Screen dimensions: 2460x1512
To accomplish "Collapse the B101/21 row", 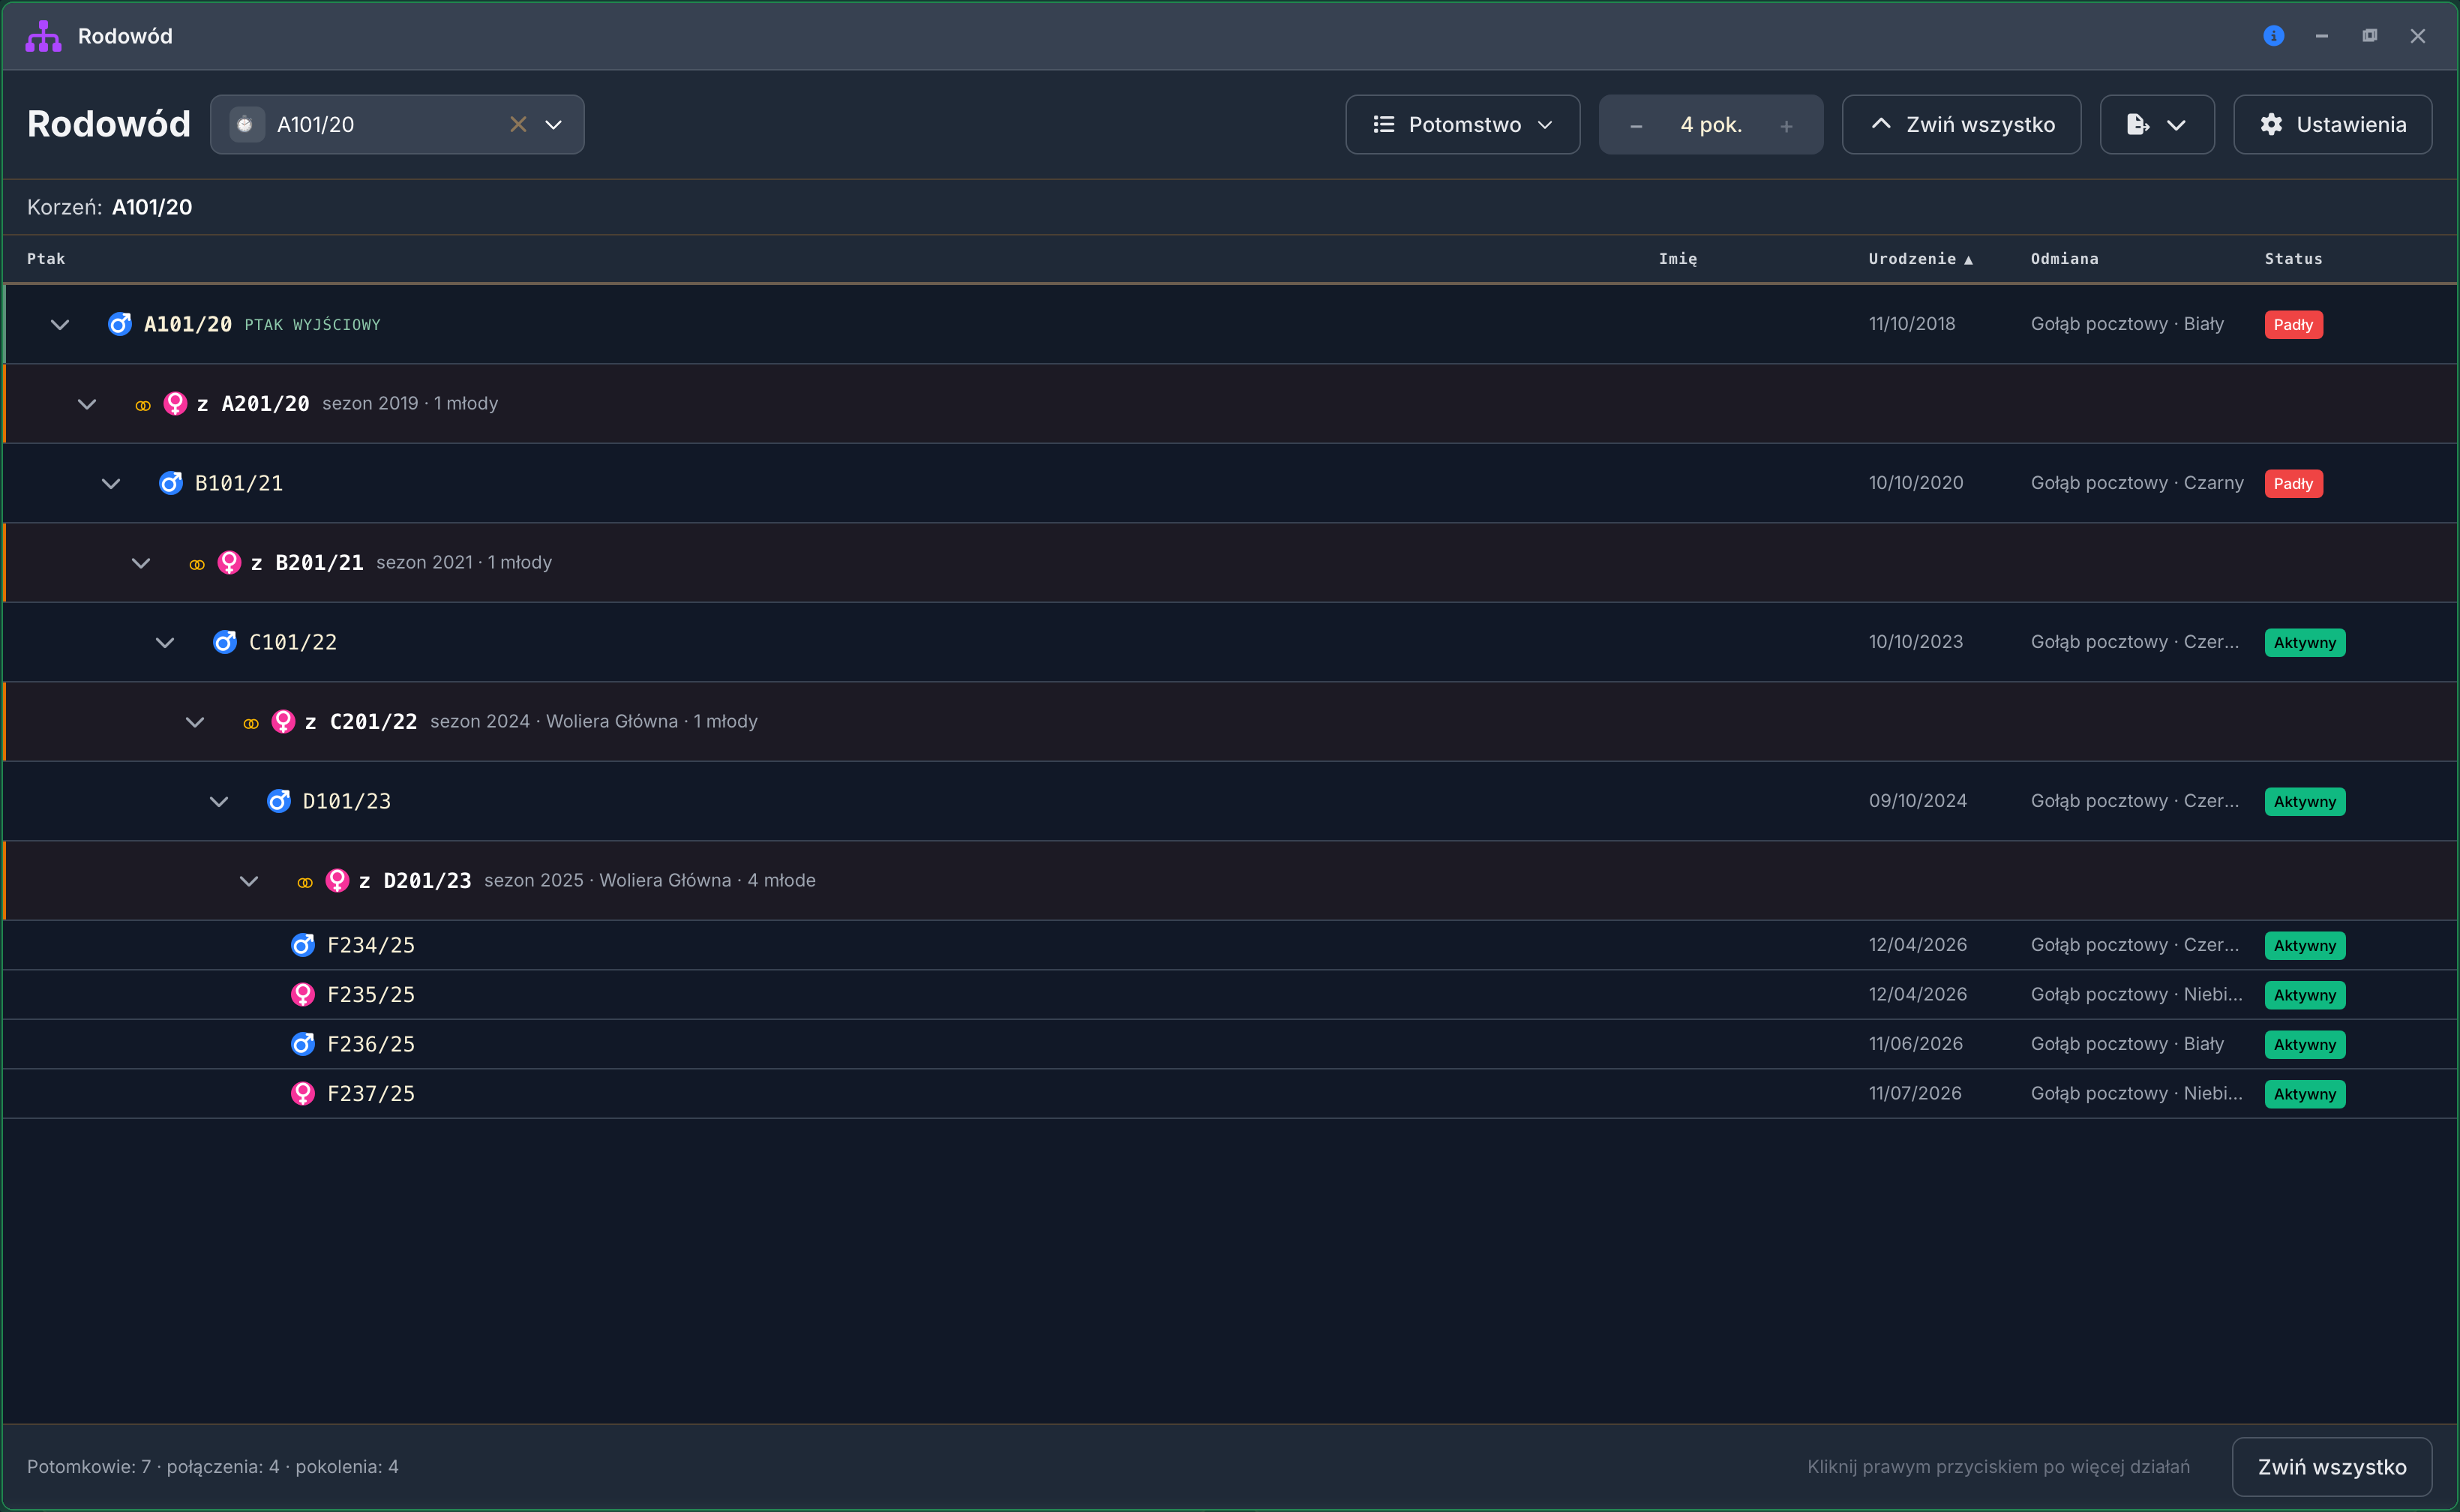I will pos(111,483).
